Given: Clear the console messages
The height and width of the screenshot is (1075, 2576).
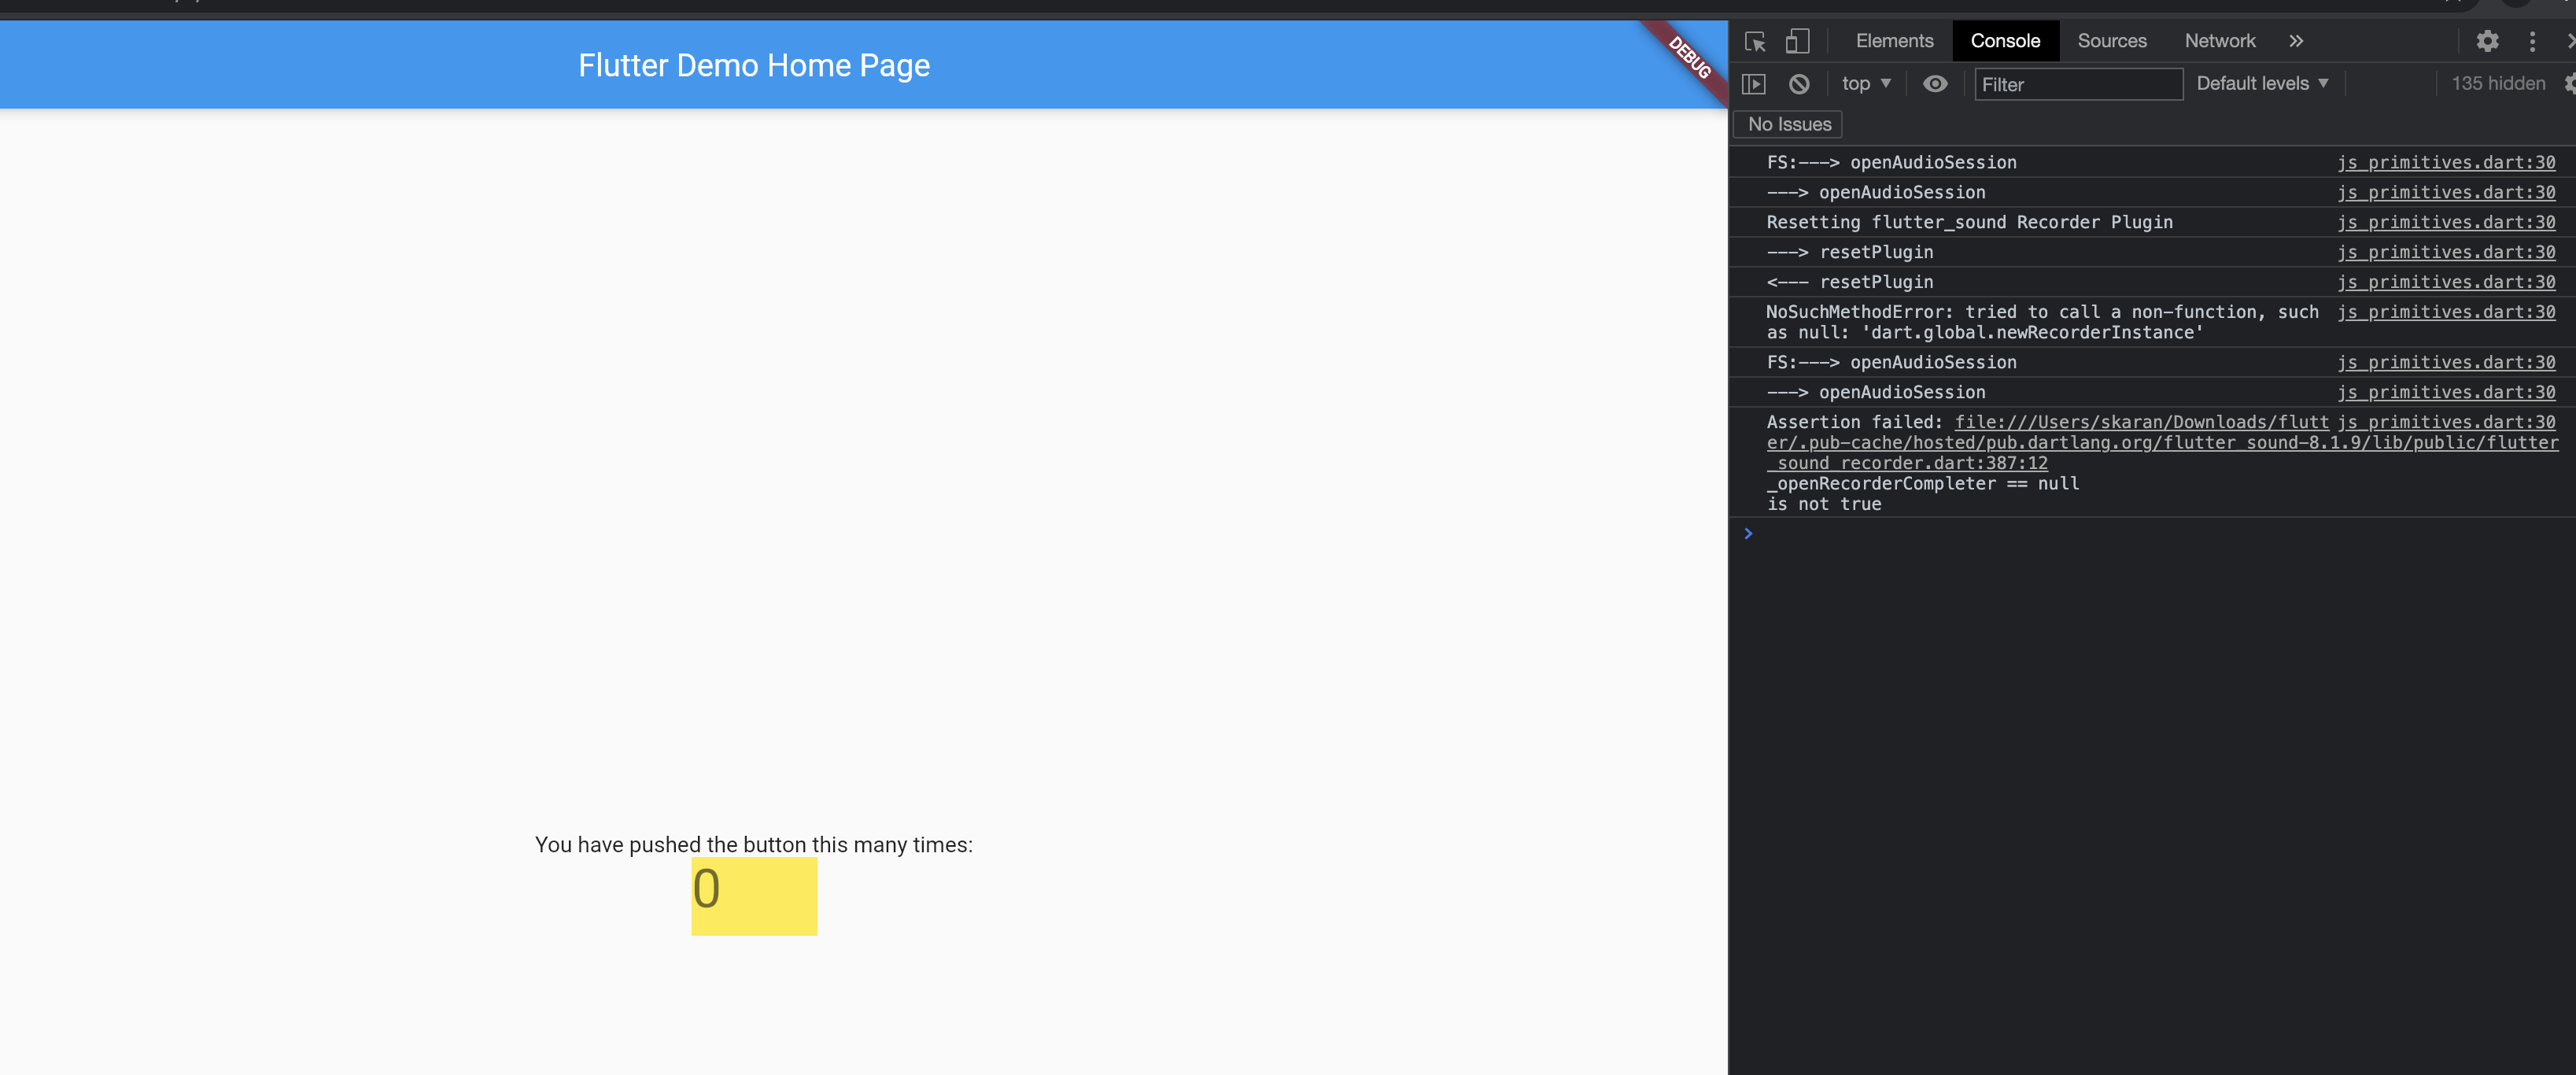Looking at the screenshot, I should (x=1800, y=84).
